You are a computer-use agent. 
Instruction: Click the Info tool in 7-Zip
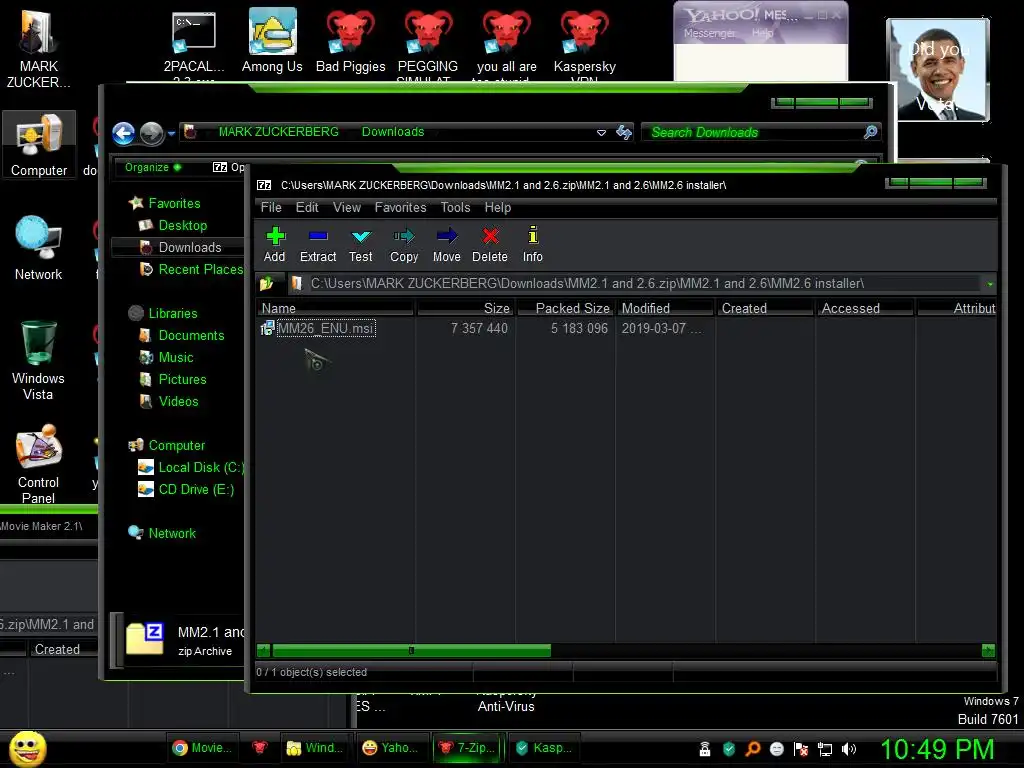532,244
